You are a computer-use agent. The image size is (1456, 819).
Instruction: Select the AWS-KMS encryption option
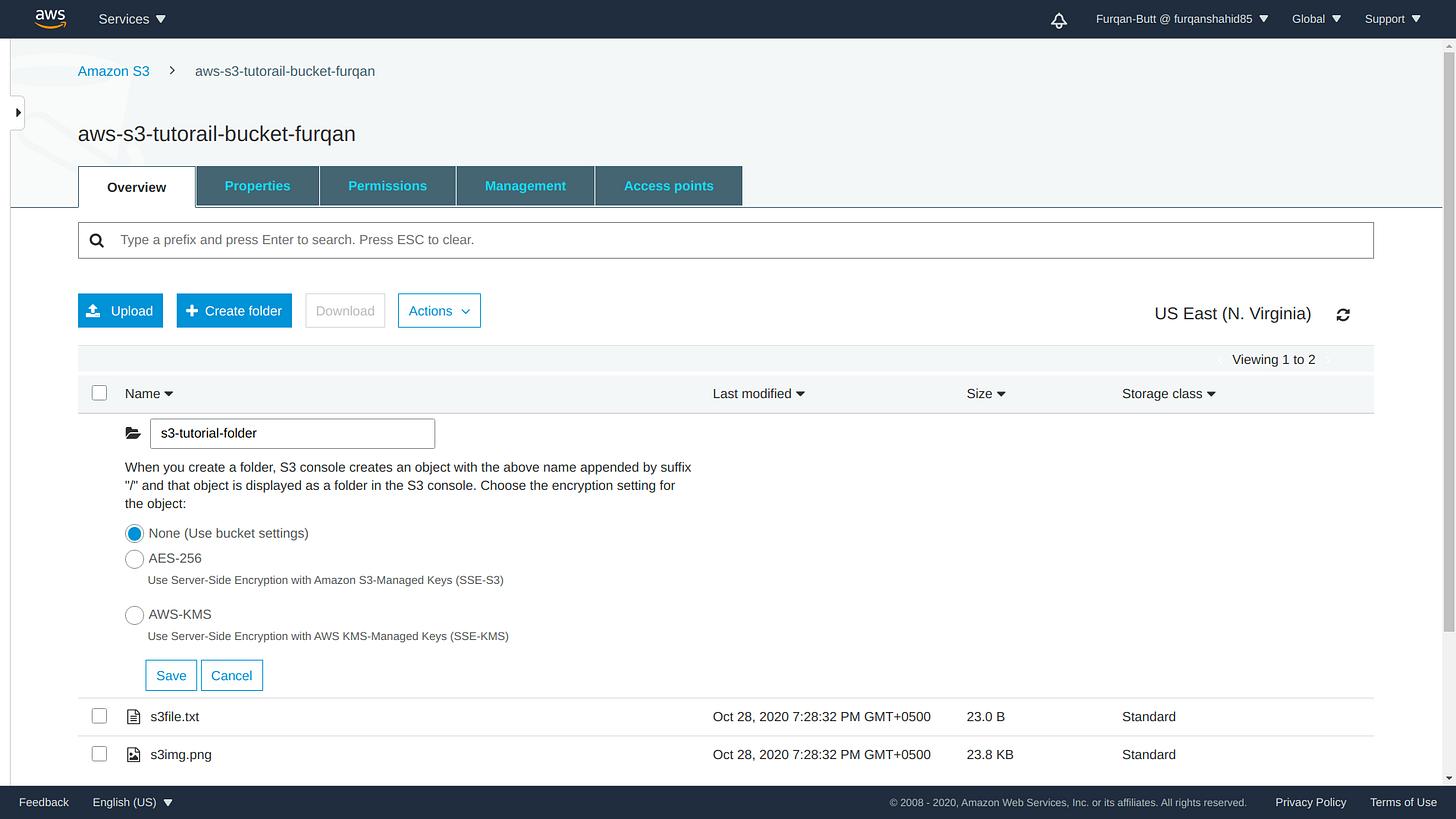(134, 614)
